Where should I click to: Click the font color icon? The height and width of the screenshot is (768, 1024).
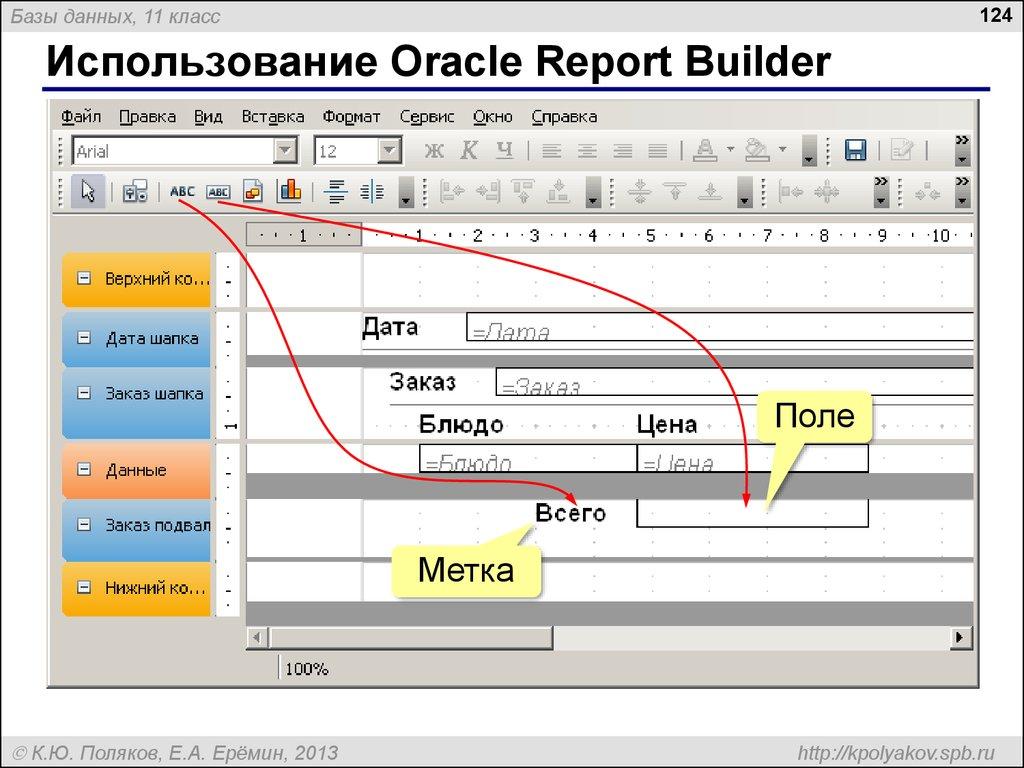pyautogui.click(x=705, y=150)
